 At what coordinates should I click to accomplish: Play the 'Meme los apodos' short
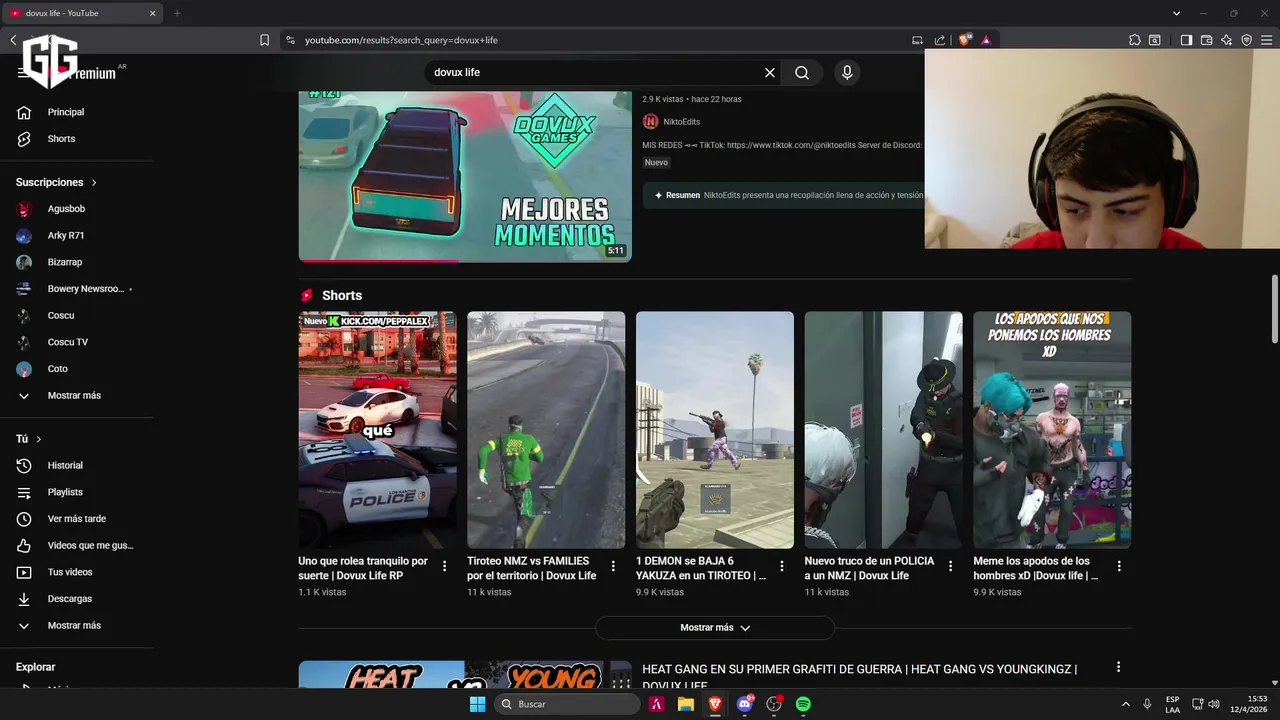[1052, 430]
